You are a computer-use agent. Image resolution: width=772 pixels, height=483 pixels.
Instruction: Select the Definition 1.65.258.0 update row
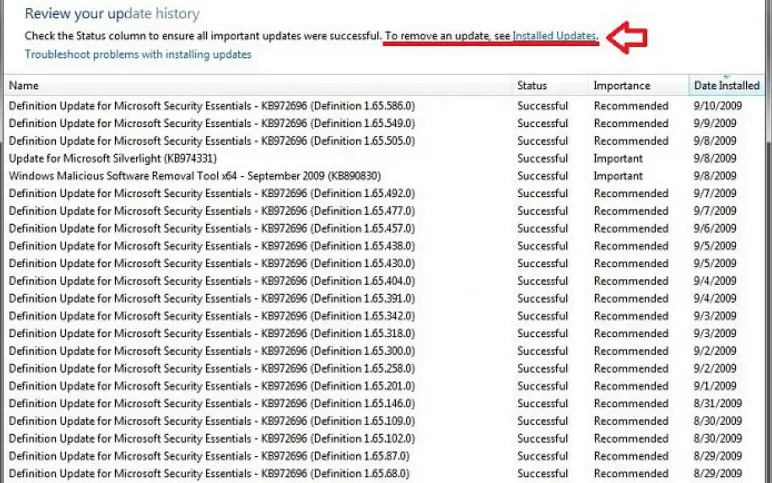384,368
